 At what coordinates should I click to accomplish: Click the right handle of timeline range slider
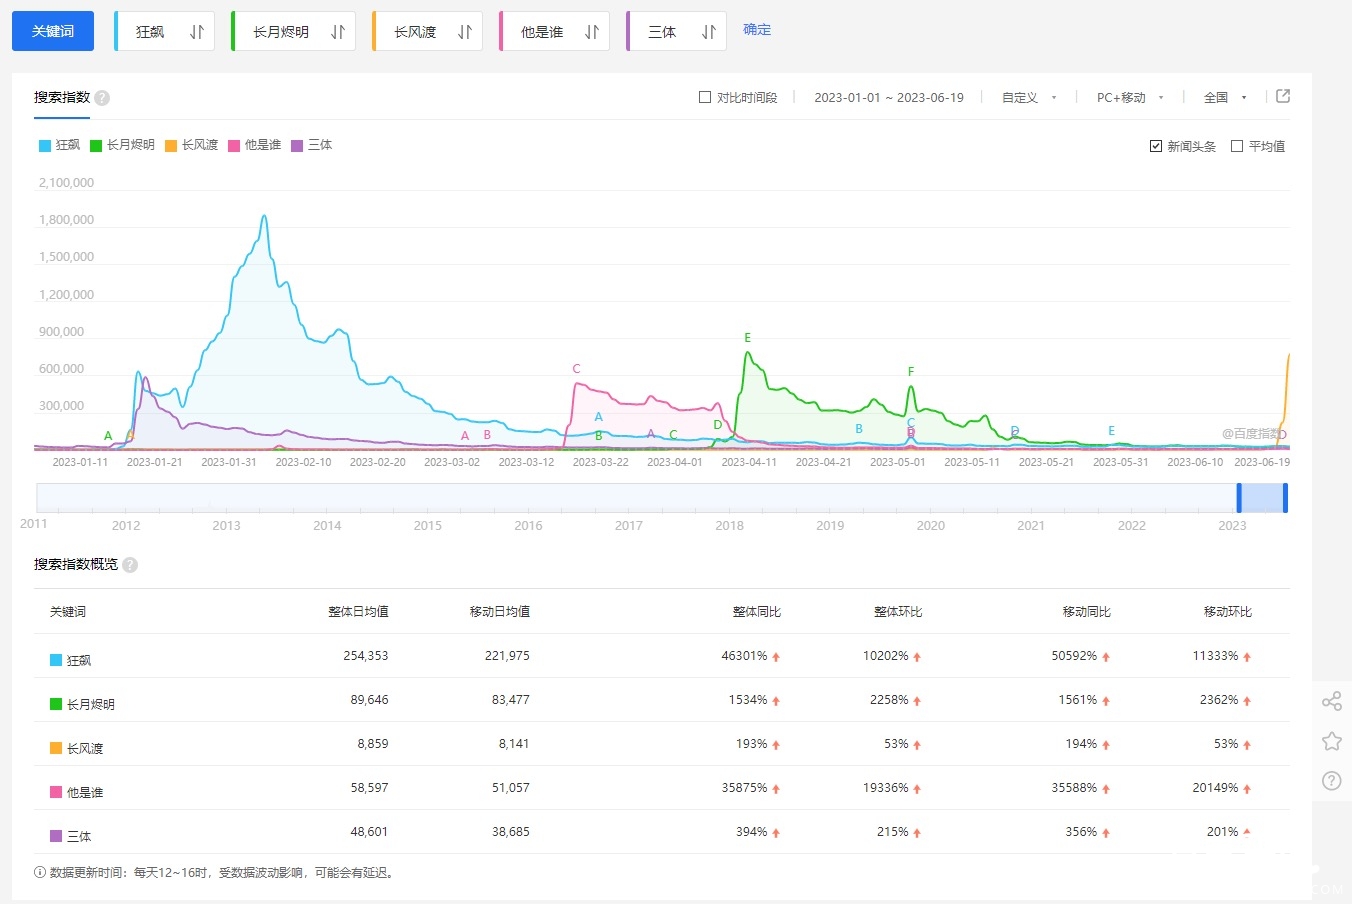1285,498
